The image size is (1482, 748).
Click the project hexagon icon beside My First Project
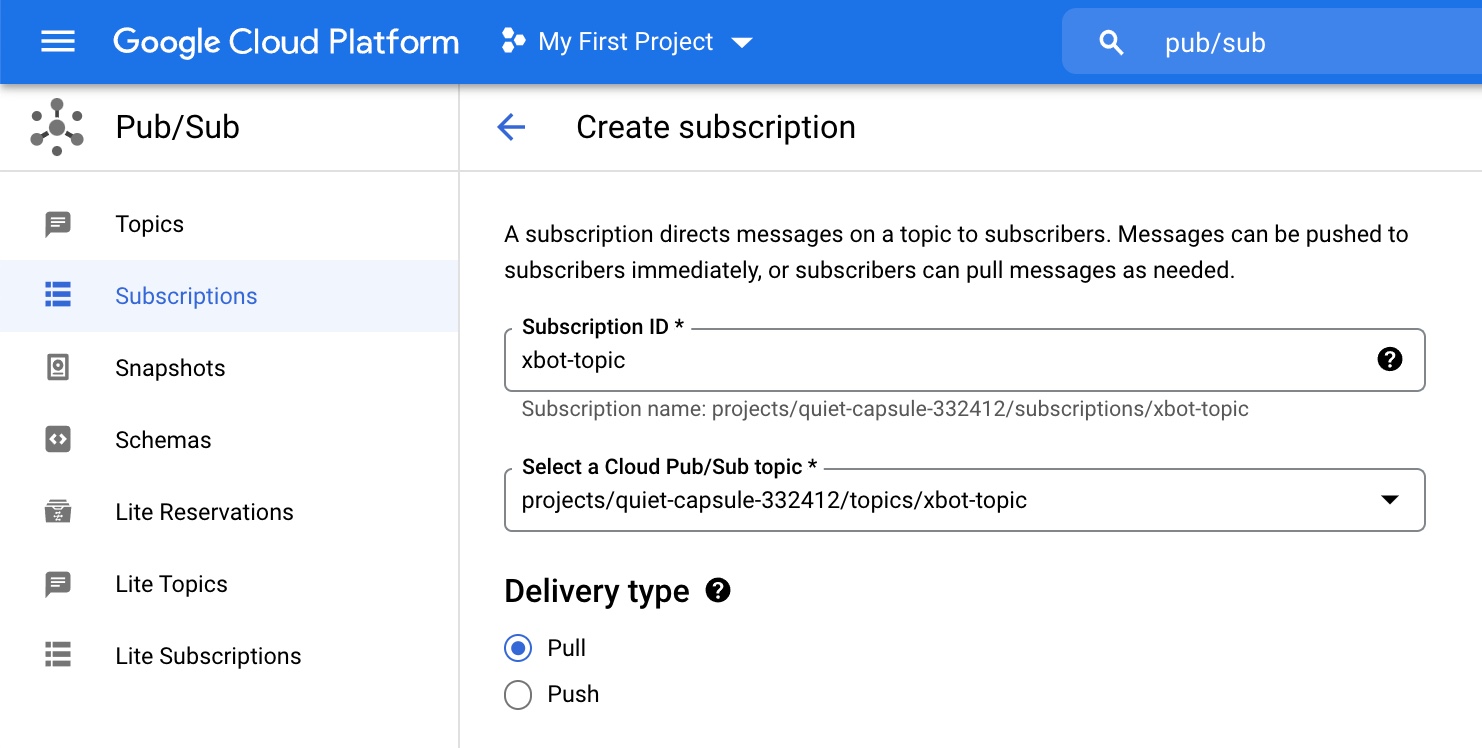coord(513,42)
